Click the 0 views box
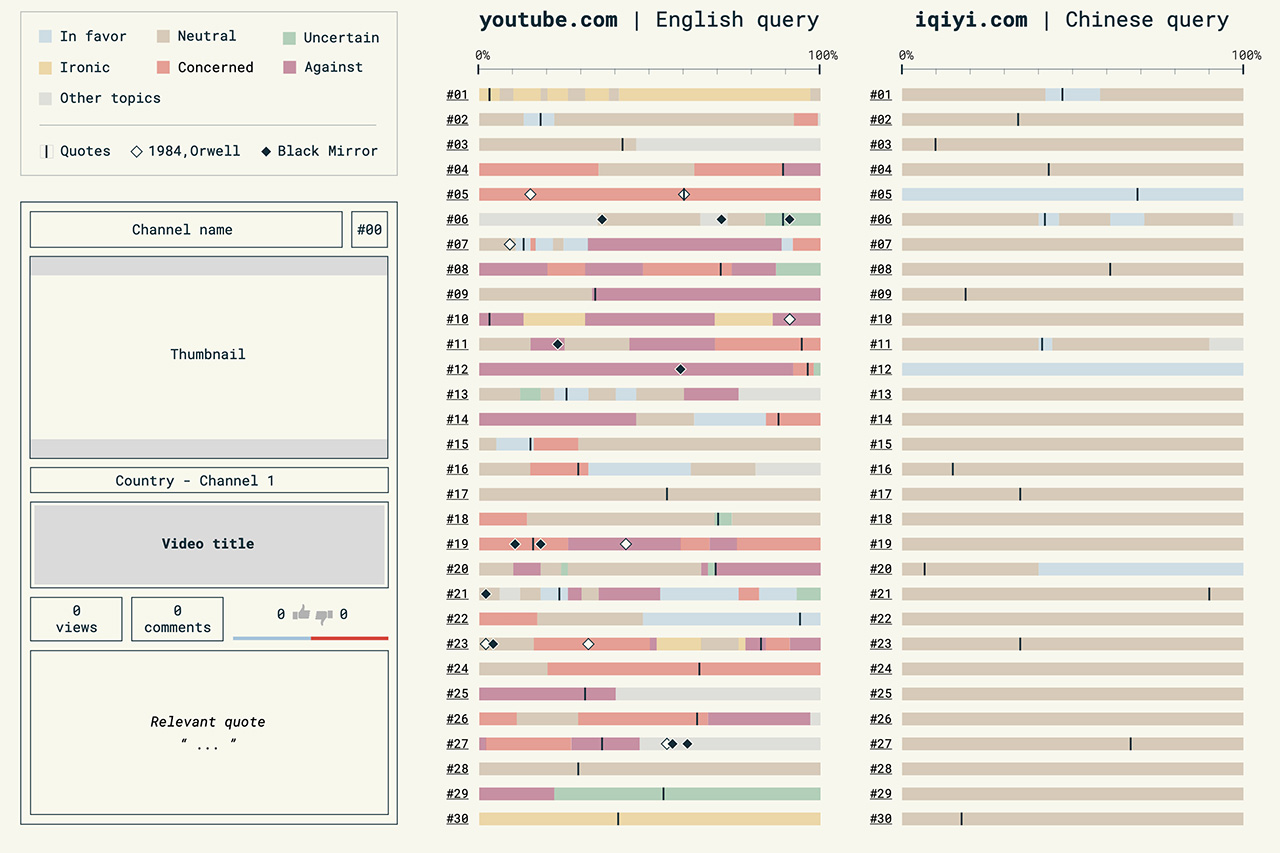The width and height of the screenshot is (1280, 853). (x=76, y=619)
